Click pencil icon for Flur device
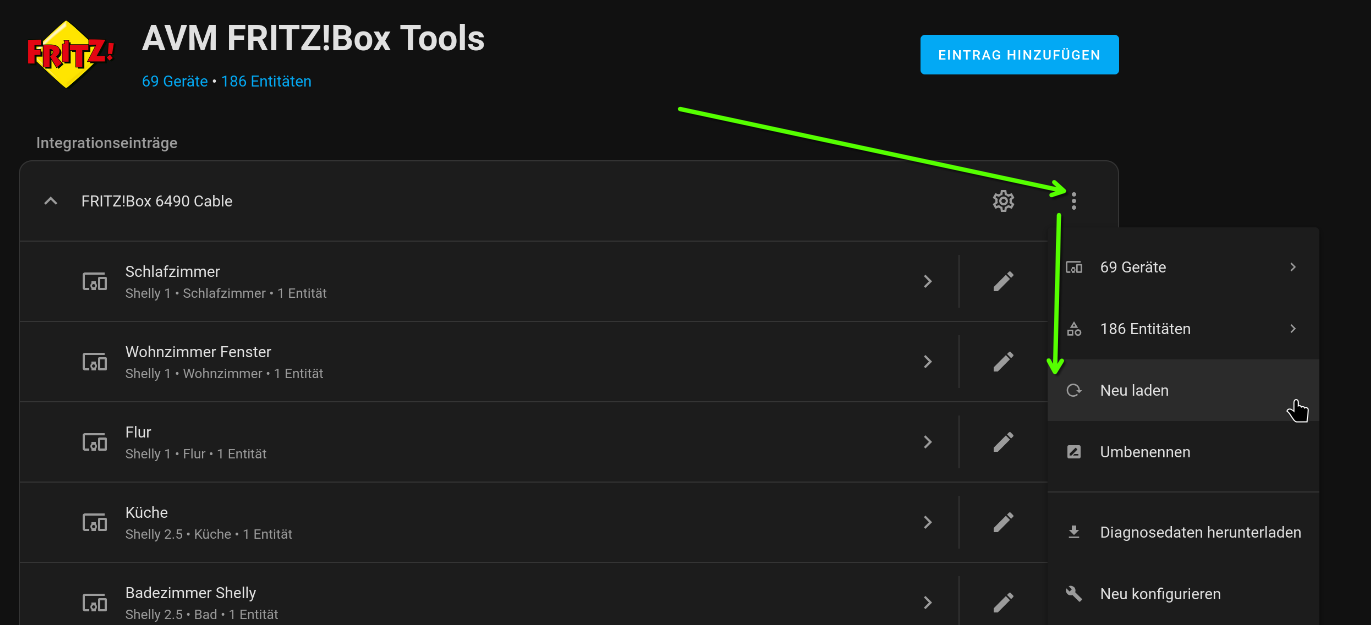This screenshot has height=625, width=1371. click(x=1003, y=441)
